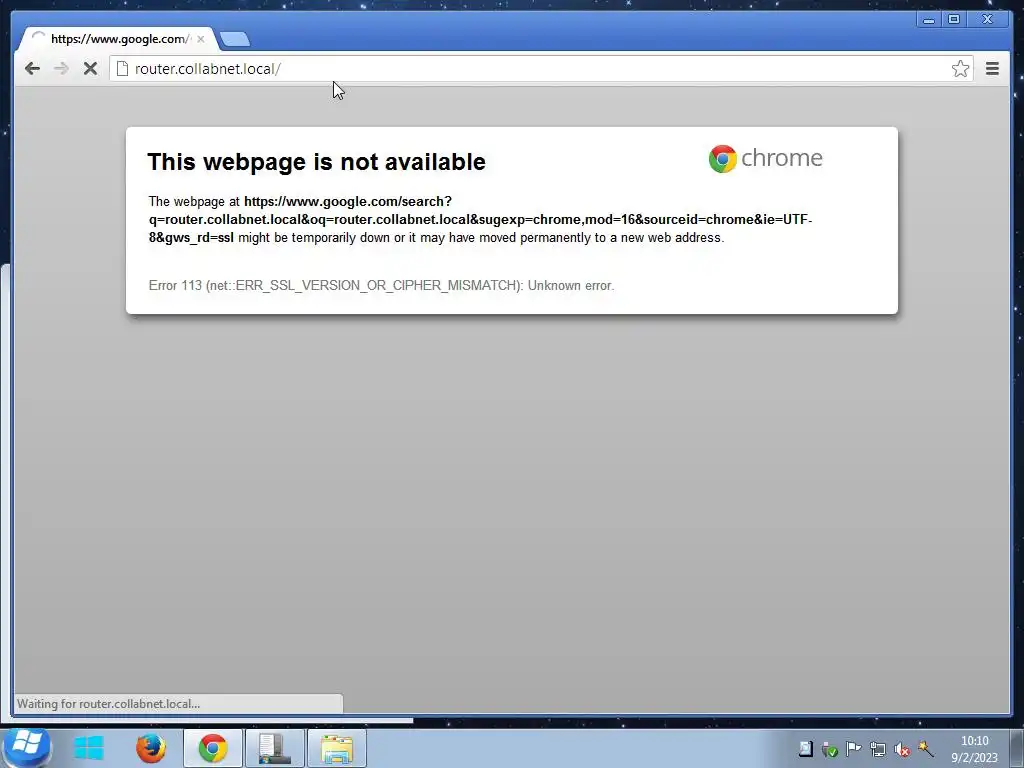Screen dimensions: 1024x768
Task: Click the bold google.com search URL text
Action: (480, 219)
